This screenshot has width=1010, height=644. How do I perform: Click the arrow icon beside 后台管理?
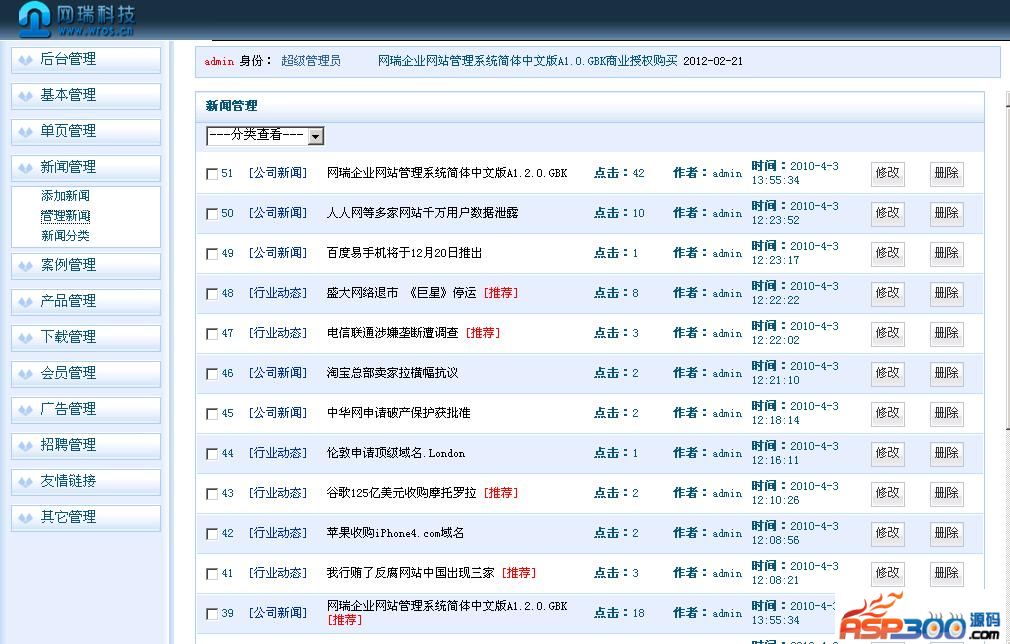(x=26, y=60)
